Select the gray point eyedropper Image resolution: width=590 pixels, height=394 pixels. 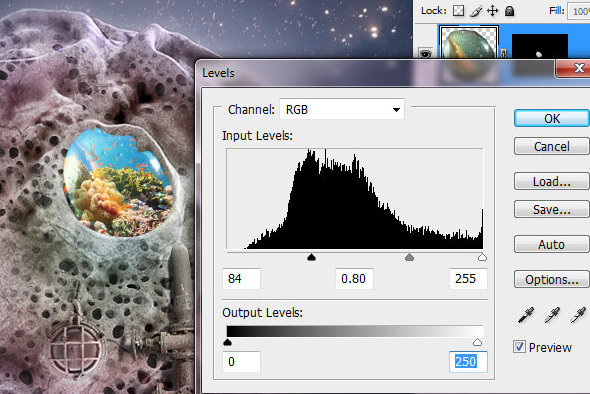[x=552, y=315]
